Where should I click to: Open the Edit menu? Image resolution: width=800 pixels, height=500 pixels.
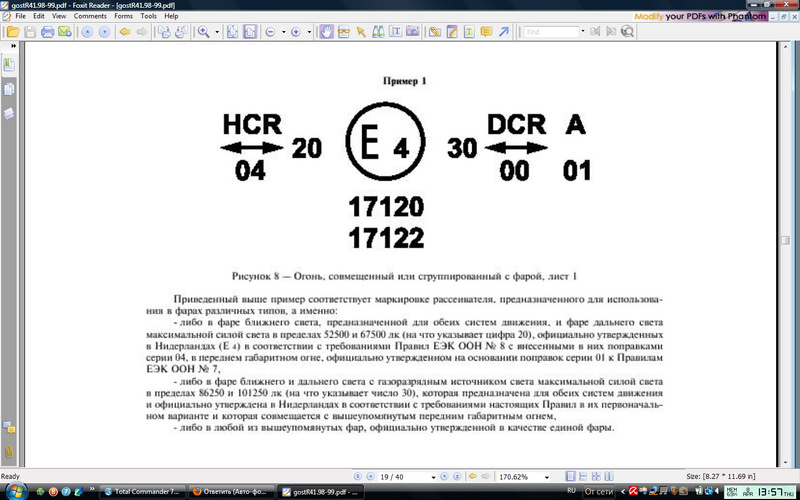coord(39,16)
